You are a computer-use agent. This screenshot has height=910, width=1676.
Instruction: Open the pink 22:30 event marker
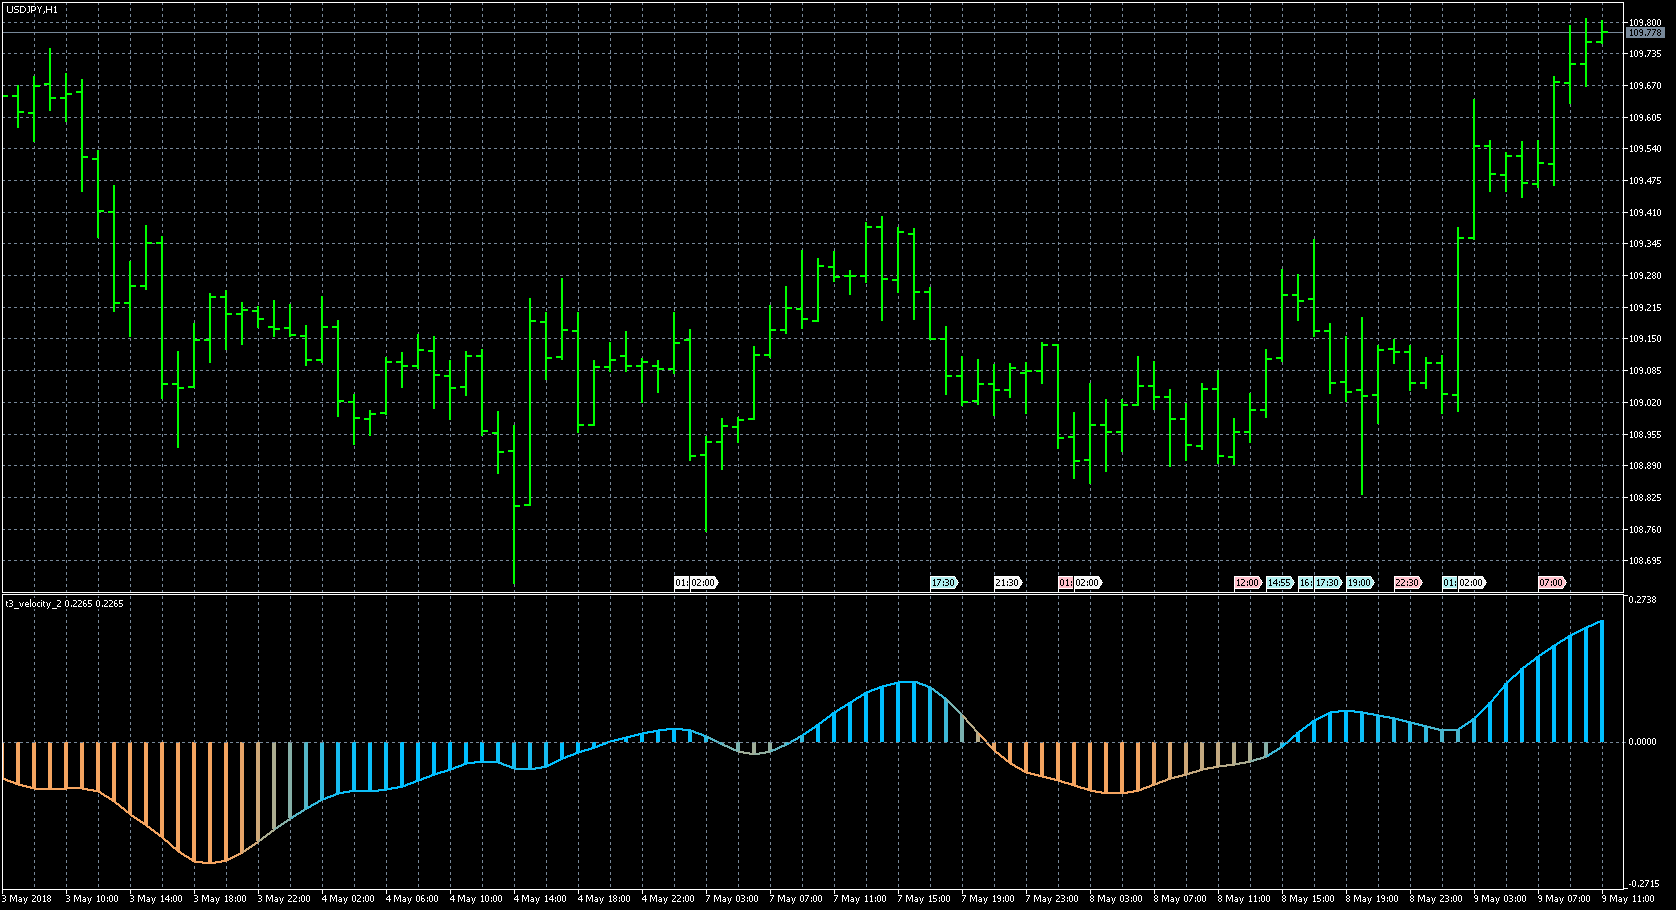point(1407,583)
